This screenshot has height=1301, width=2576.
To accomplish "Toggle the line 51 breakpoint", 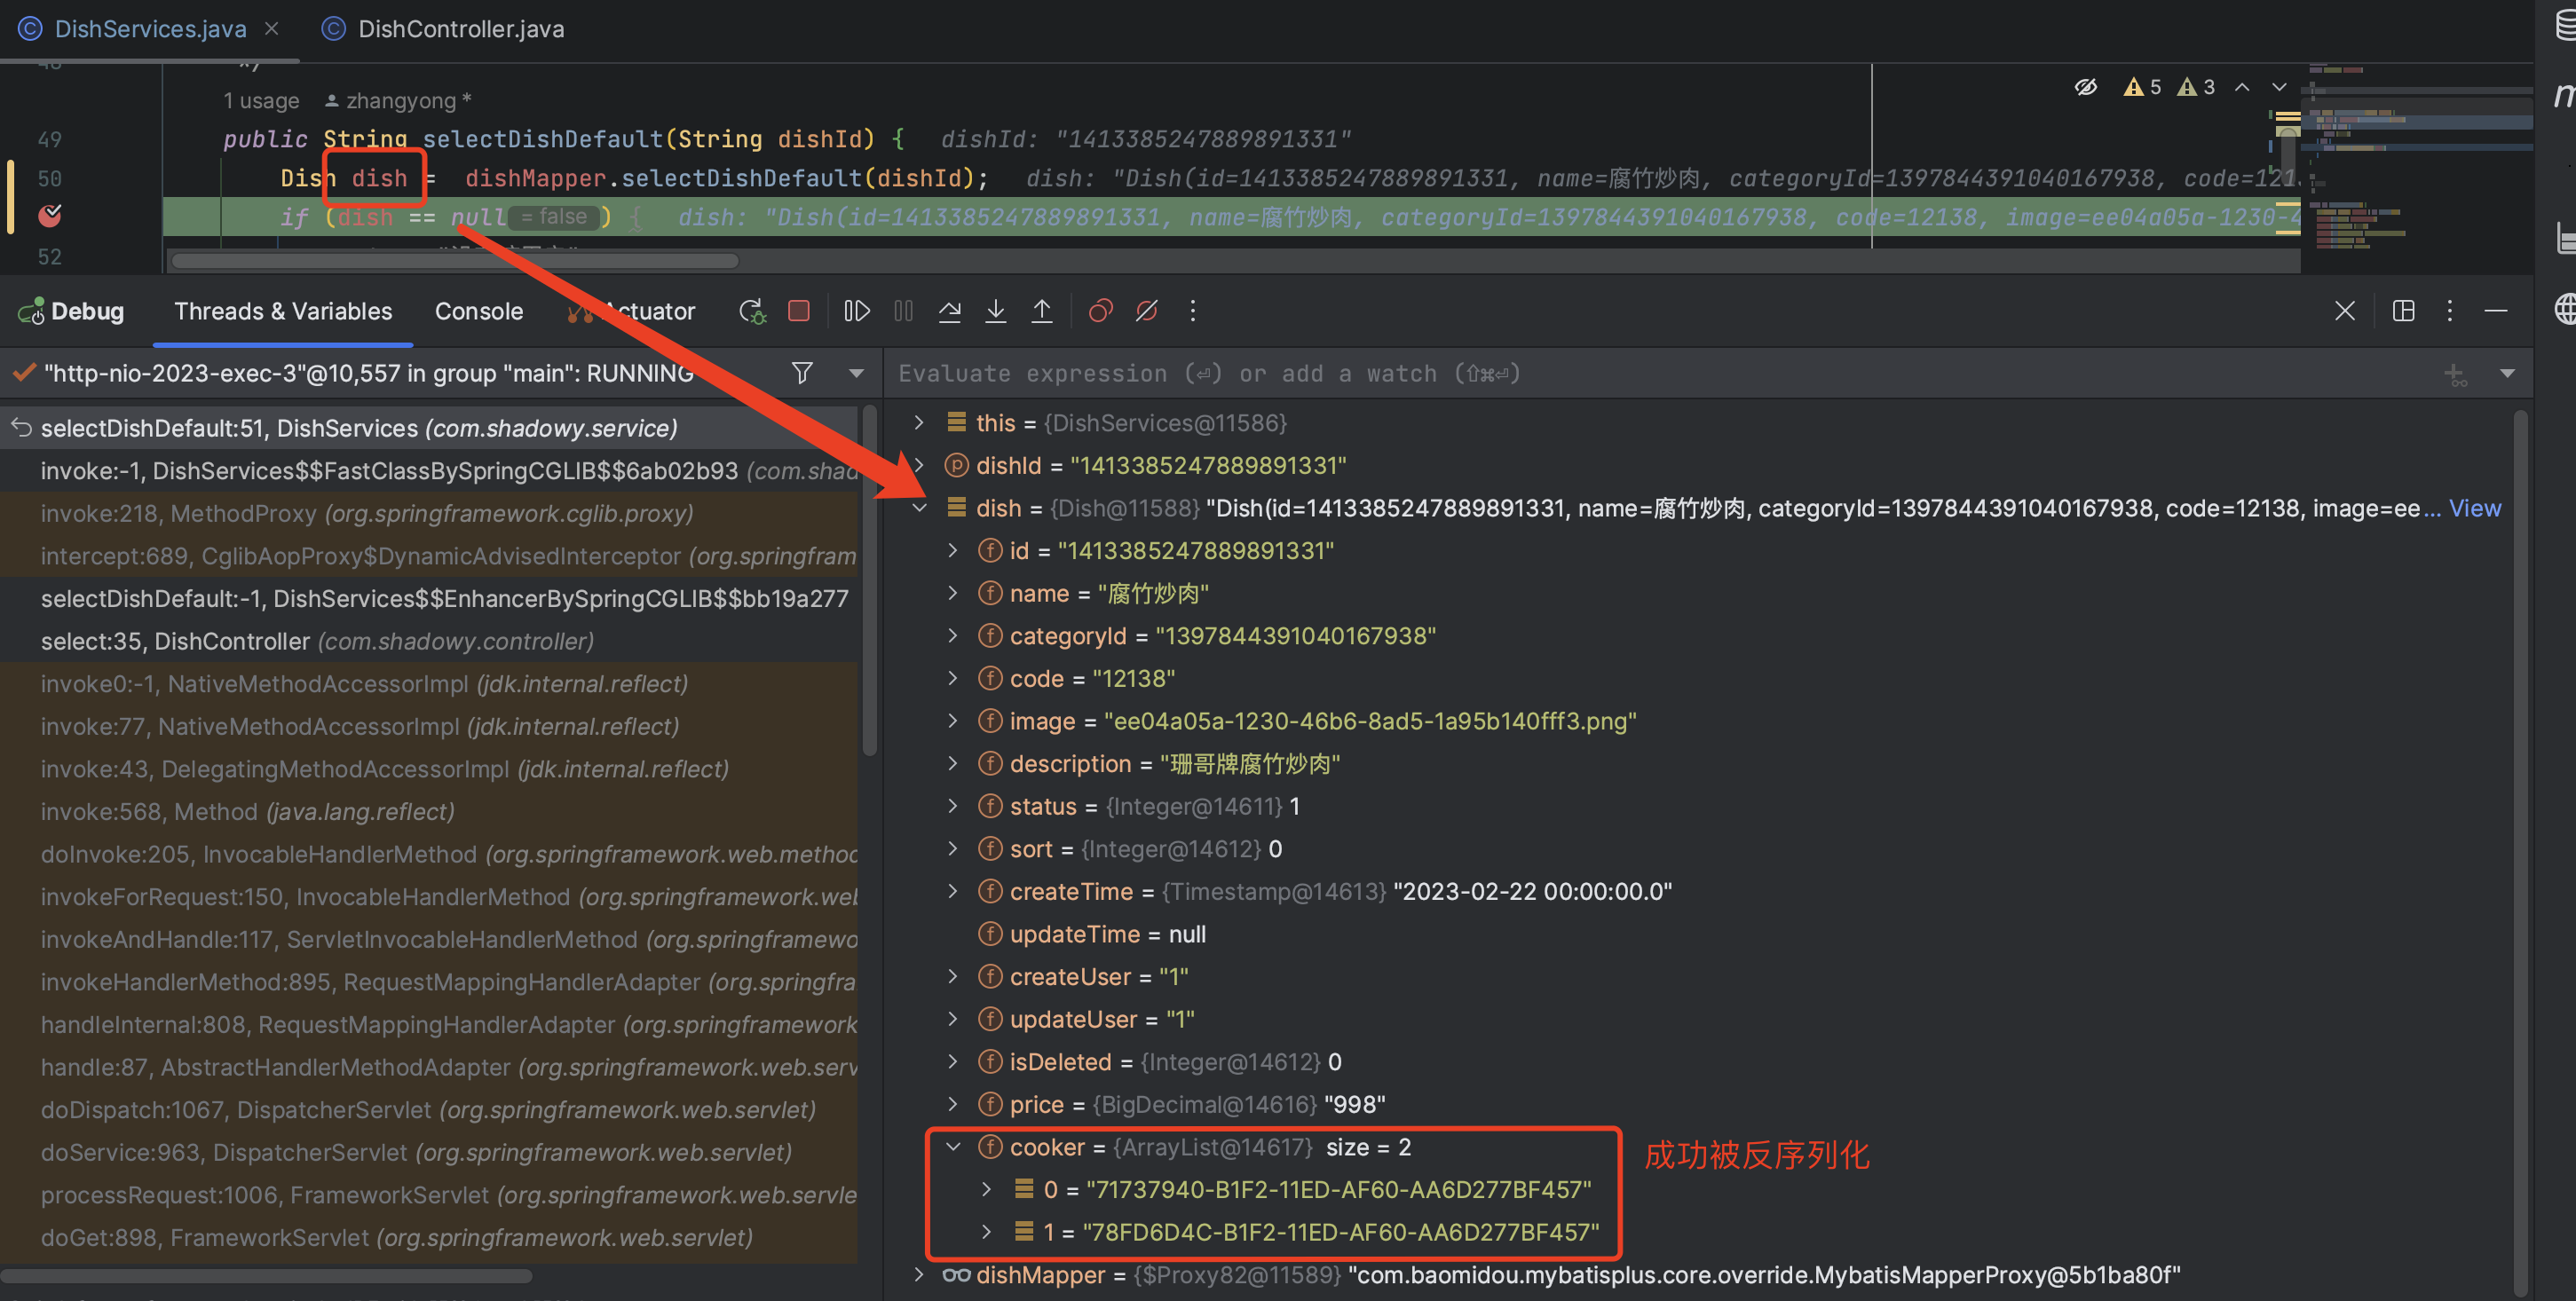I will [x=49, y=216].
